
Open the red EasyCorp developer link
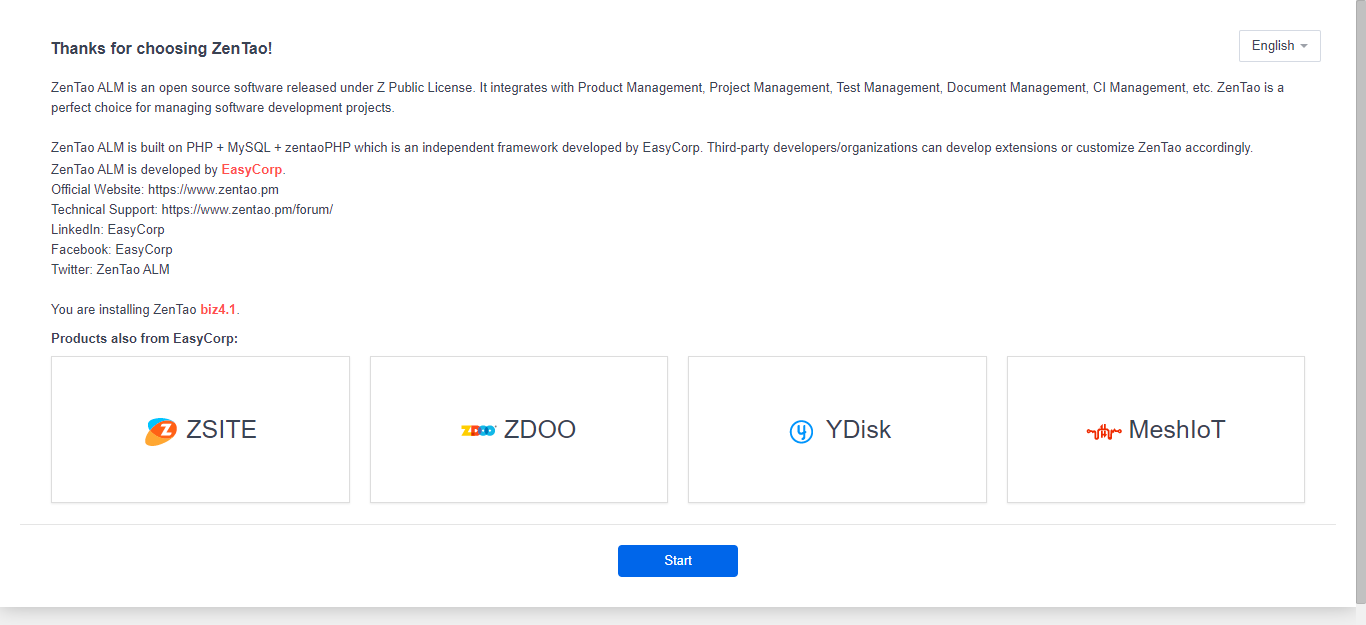[252, 170]
